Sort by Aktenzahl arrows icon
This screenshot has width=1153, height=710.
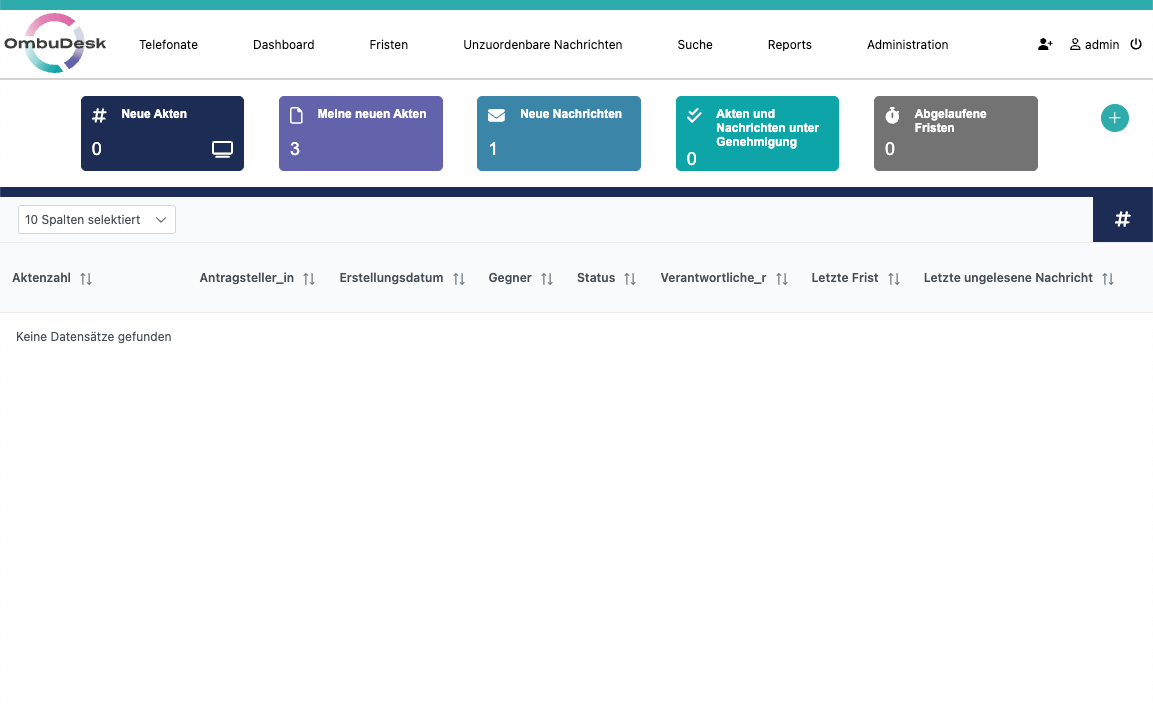click(86, 279)
